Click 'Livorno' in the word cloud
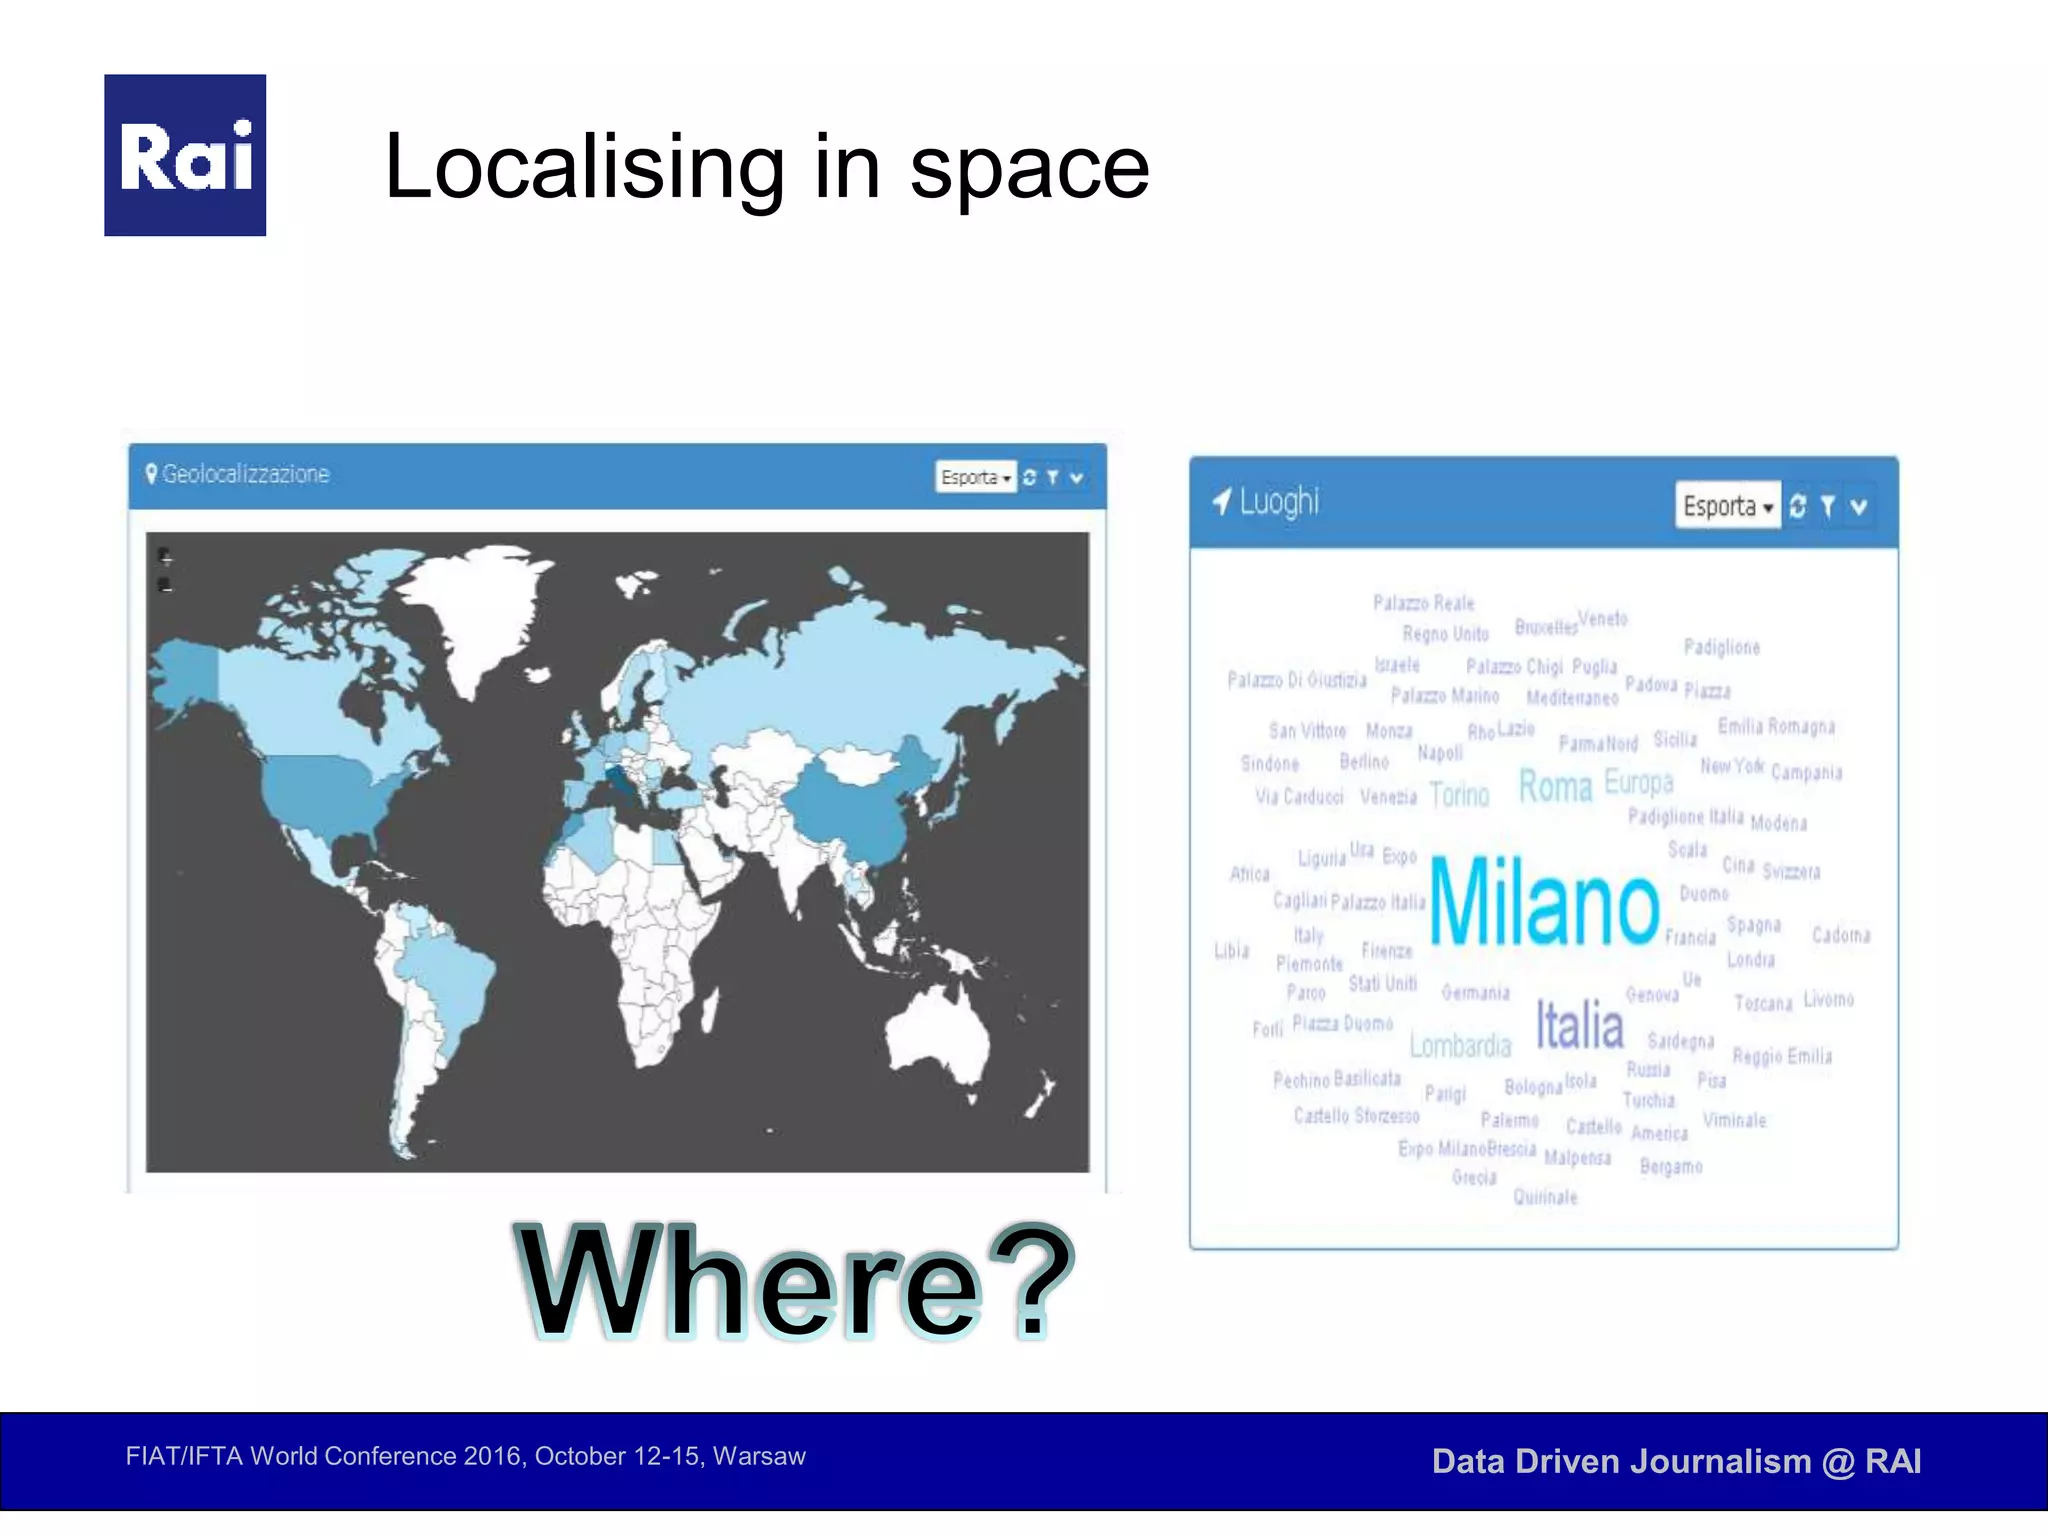The width and height of the screenshot is (2048, 1536). pos(1829,999)
